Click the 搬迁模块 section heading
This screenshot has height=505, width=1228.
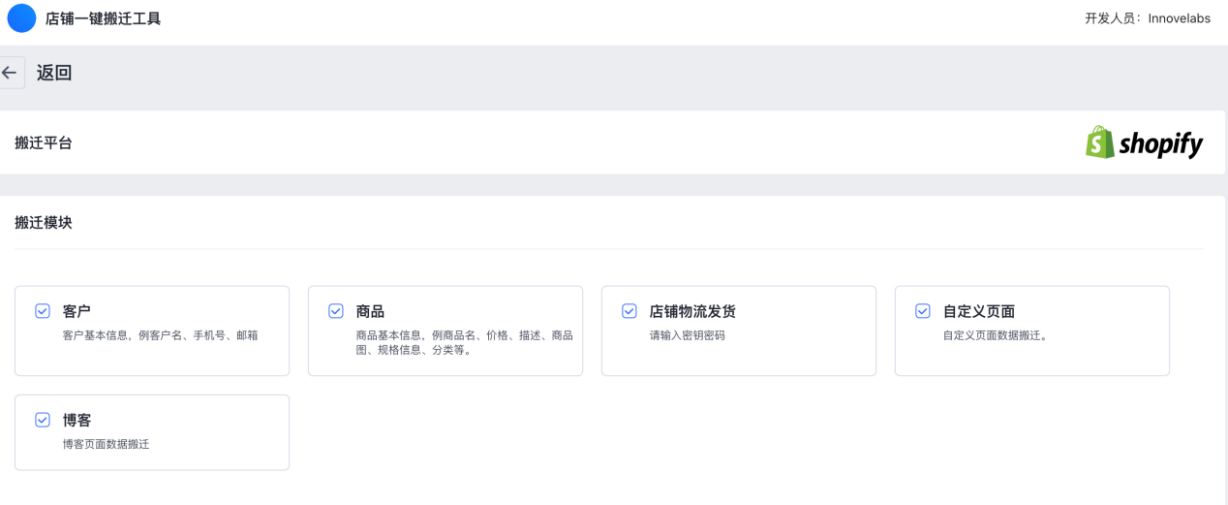click(43, 223)
